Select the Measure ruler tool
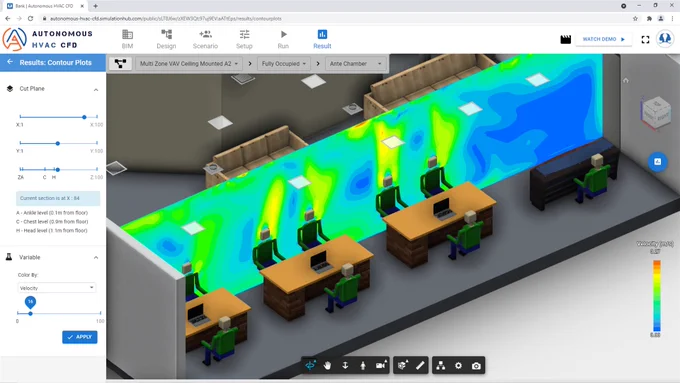Image resolution: width=680 pixels, height=383 pixels. tap(420, 366)
